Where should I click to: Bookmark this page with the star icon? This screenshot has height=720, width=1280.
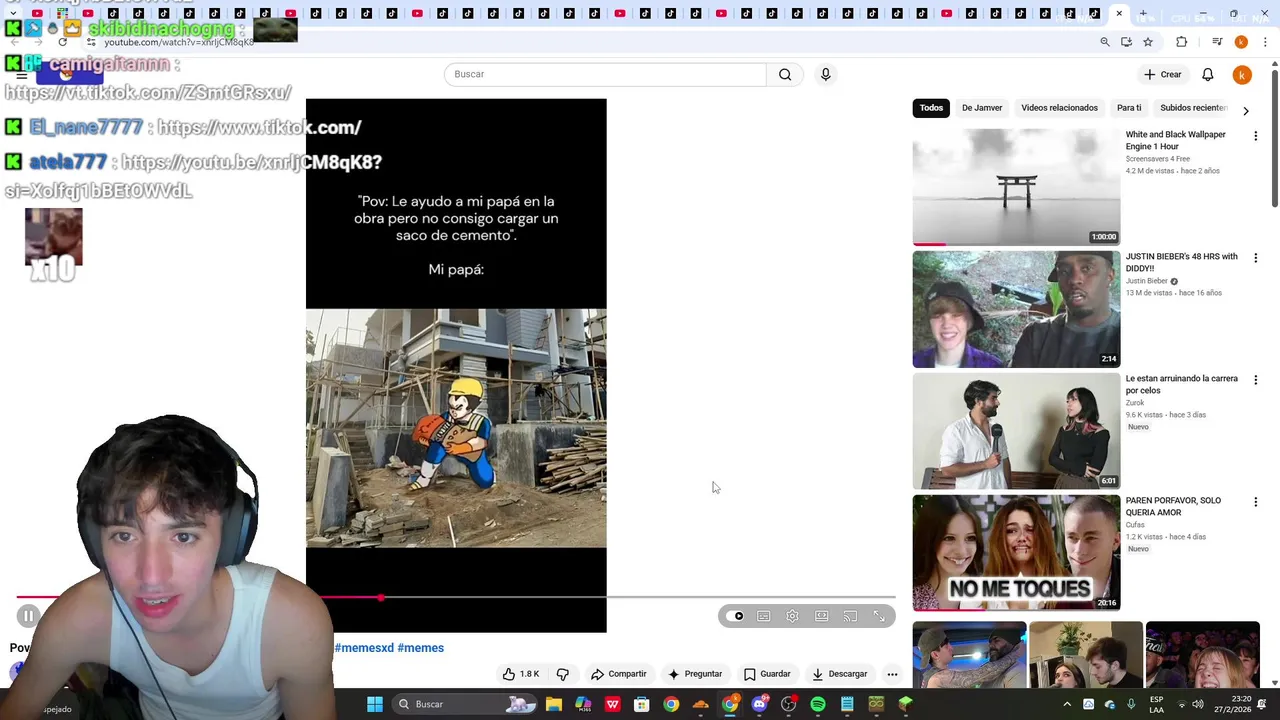(x=1148, y=42)
